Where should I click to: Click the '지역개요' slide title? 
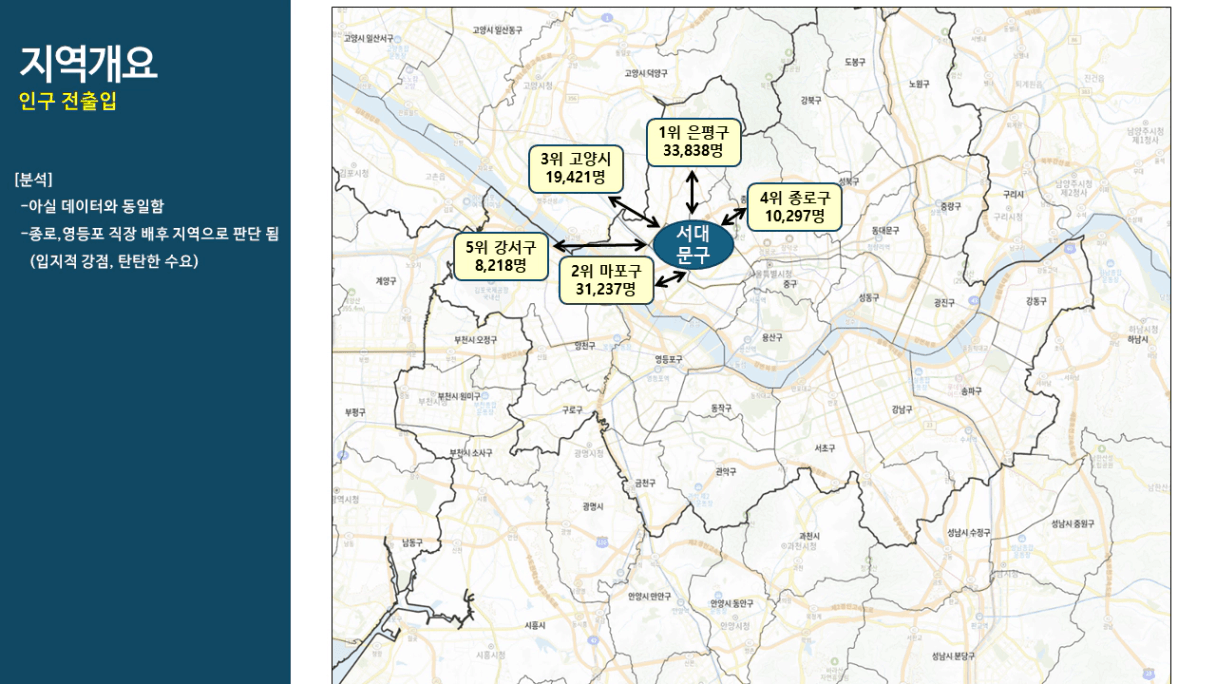pos(88,63)
